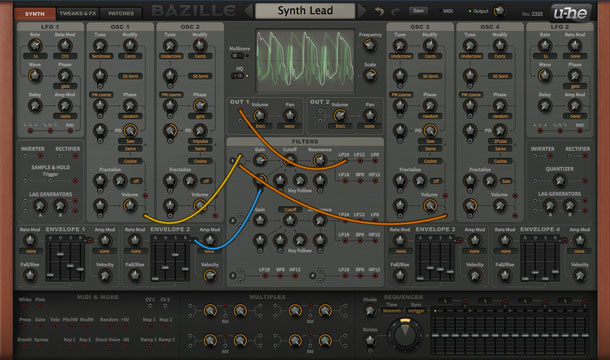Image resolution: width=610 pixels, height=360 pixels.
Task: Click the OUT 1 Volume knob
Action: tap(260, 115)
